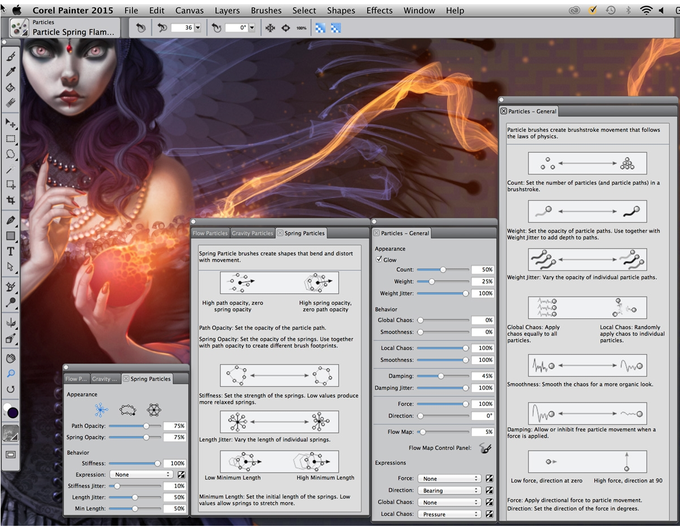680x531 pixels.
Task: Click the Wi-Fi icon in menu bar
Action: [646, 10]
